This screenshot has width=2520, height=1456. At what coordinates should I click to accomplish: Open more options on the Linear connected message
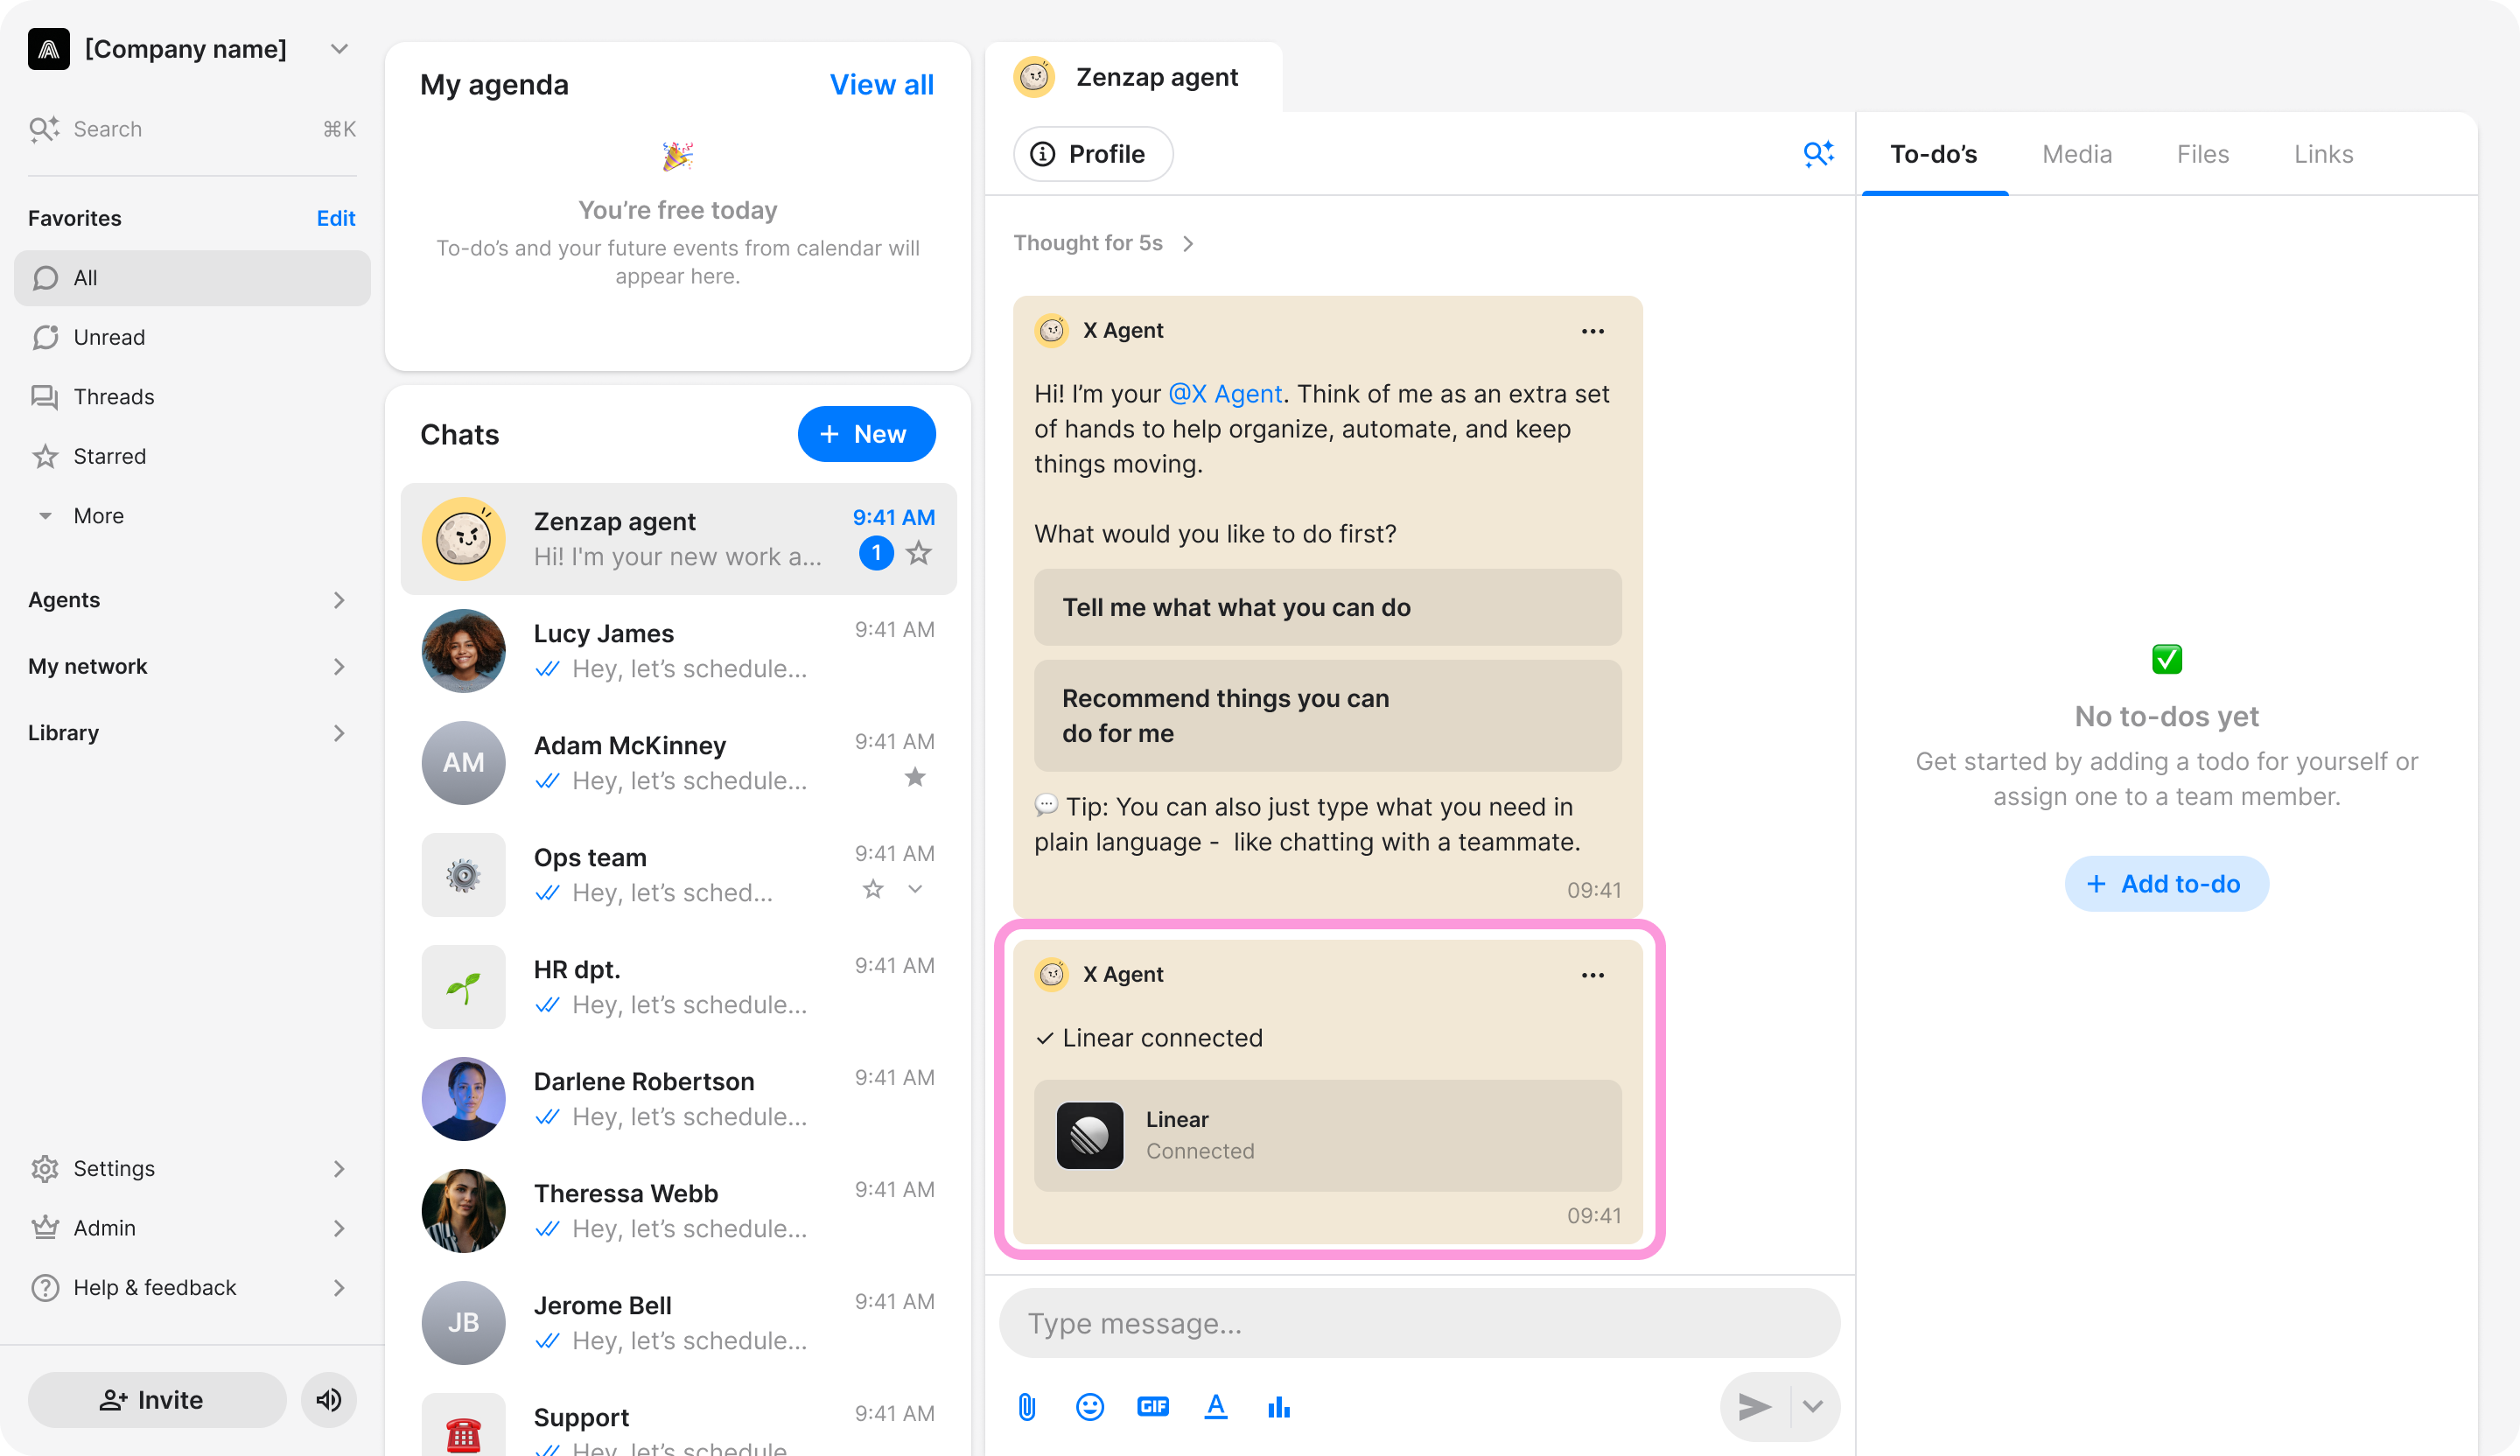click(1592, 974)
